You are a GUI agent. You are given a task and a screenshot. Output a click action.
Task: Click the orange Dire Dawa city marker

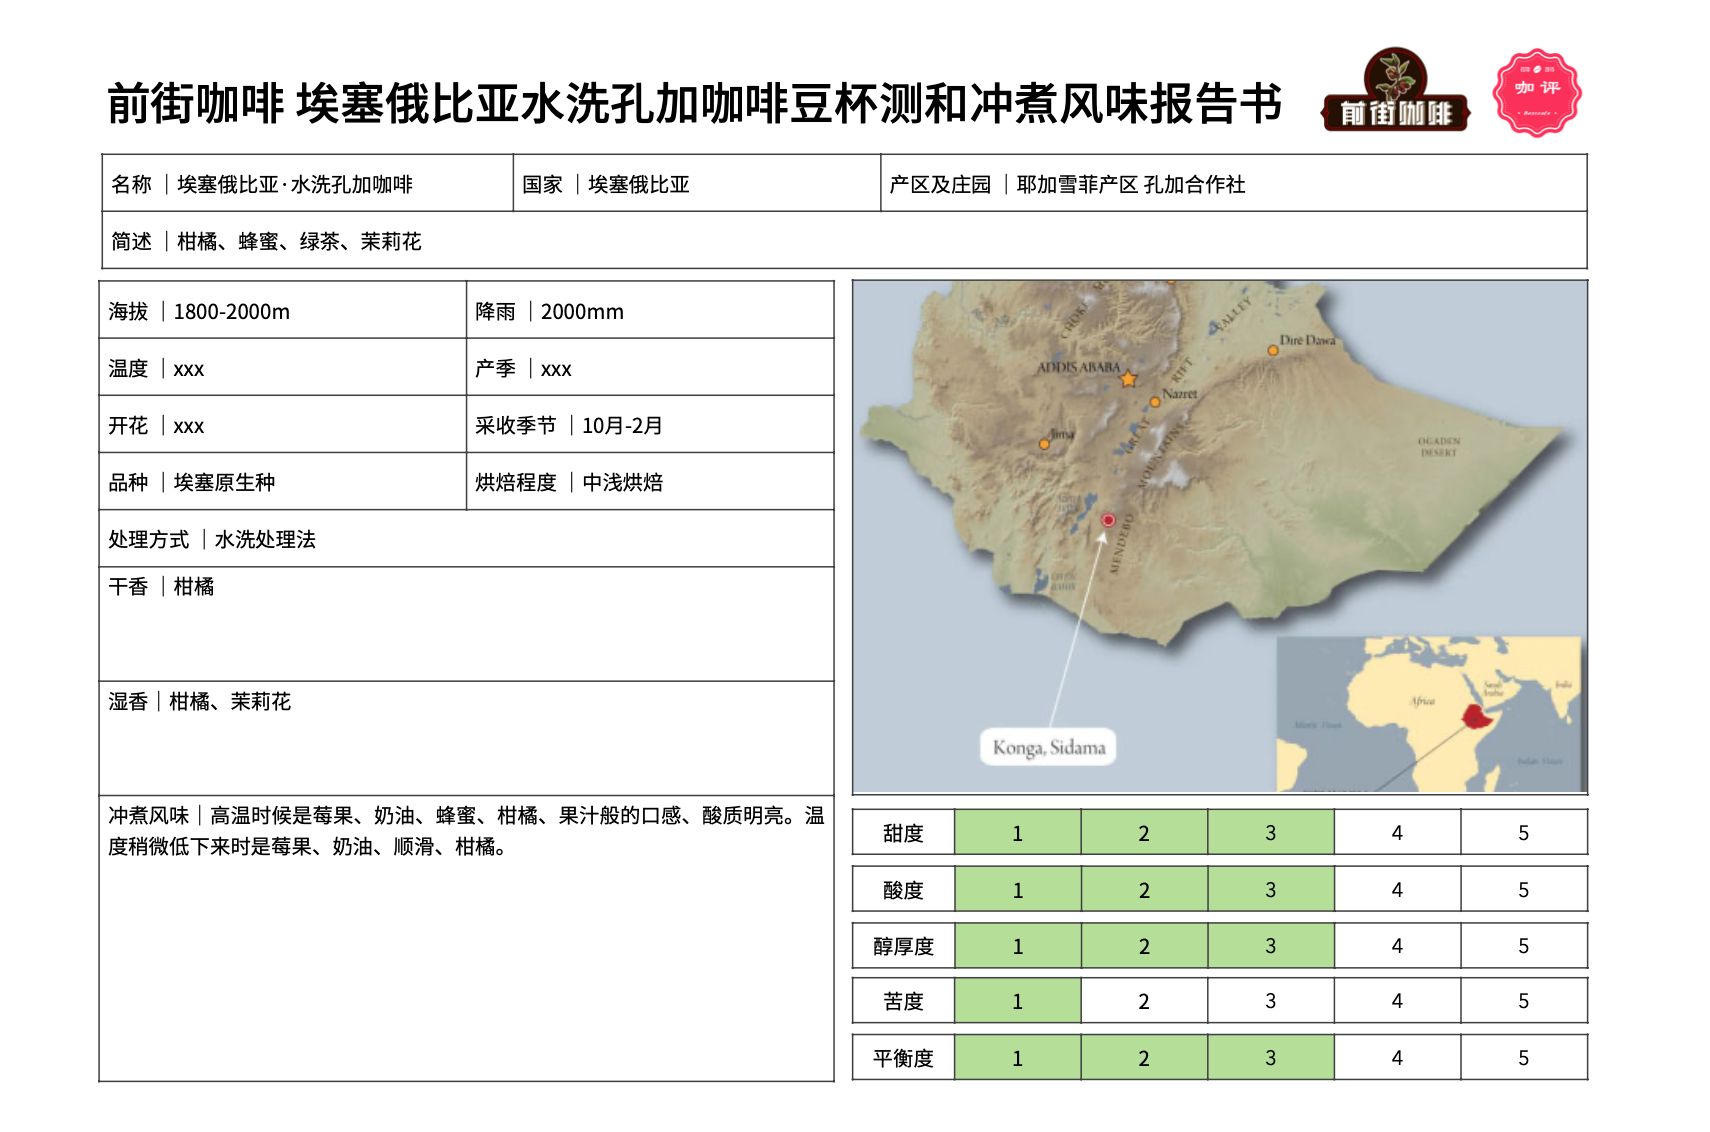tap(1273, 351)
